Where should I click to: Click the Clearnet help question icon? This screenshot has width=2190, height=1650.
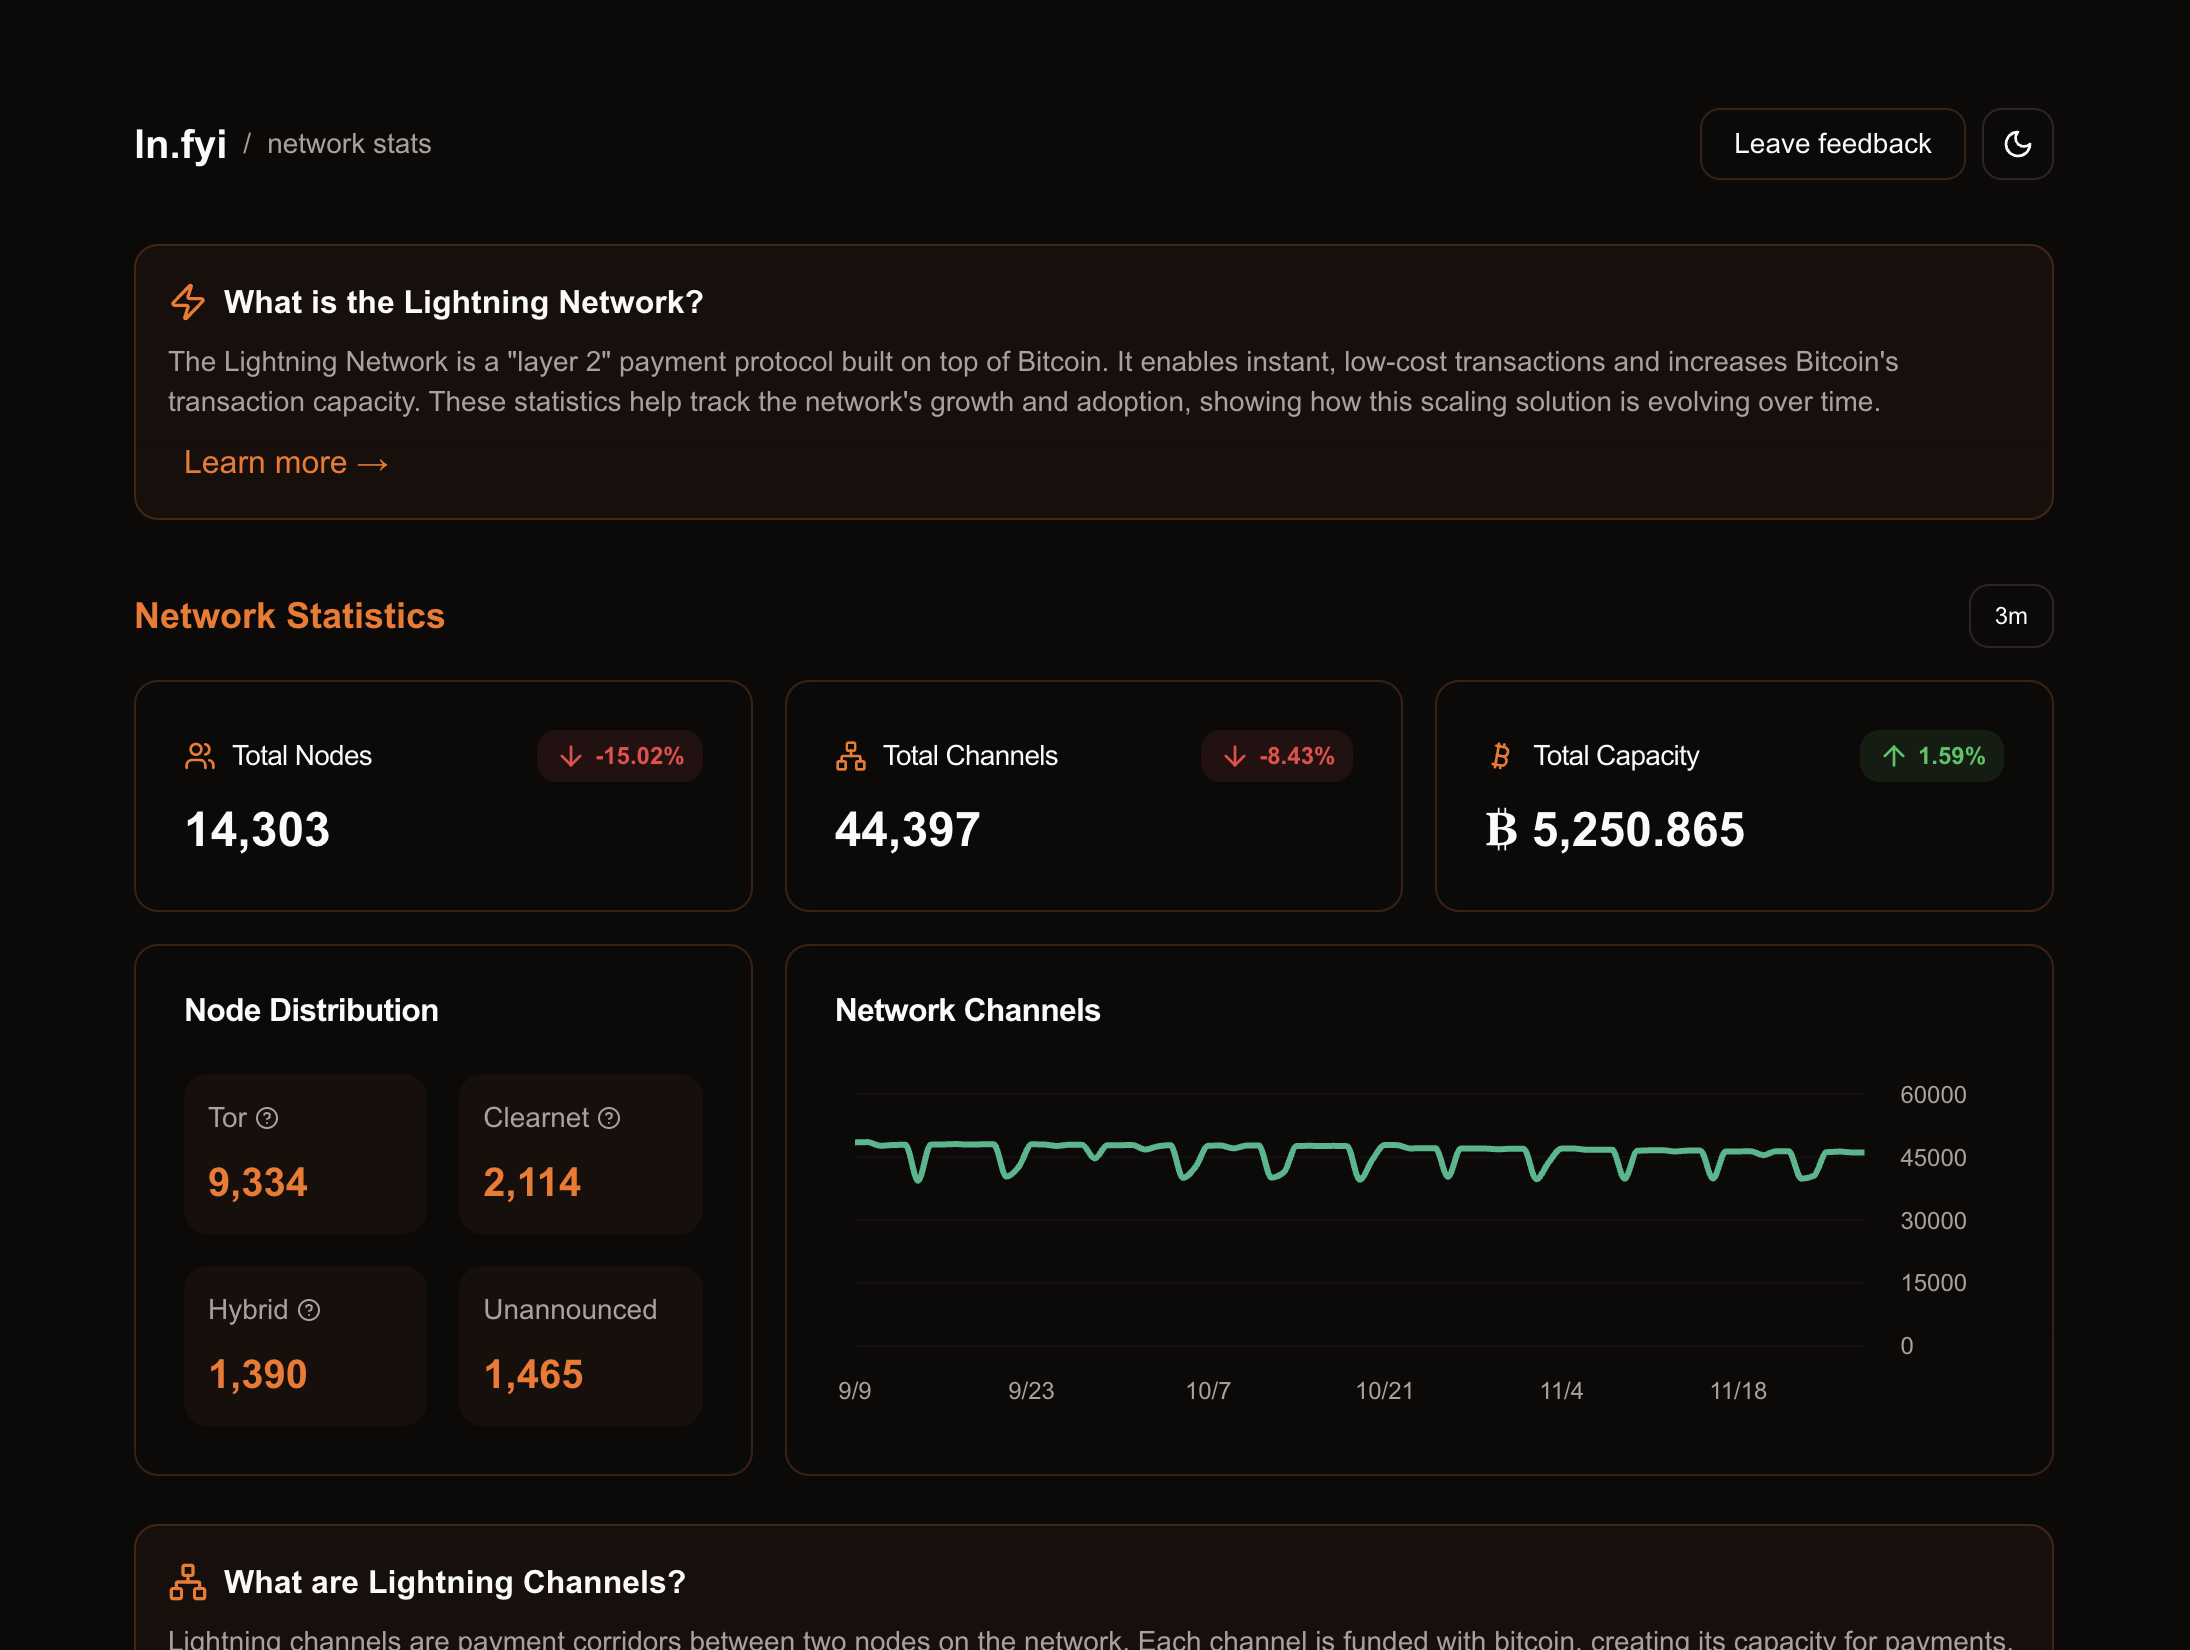click(x=609, y=1118)
